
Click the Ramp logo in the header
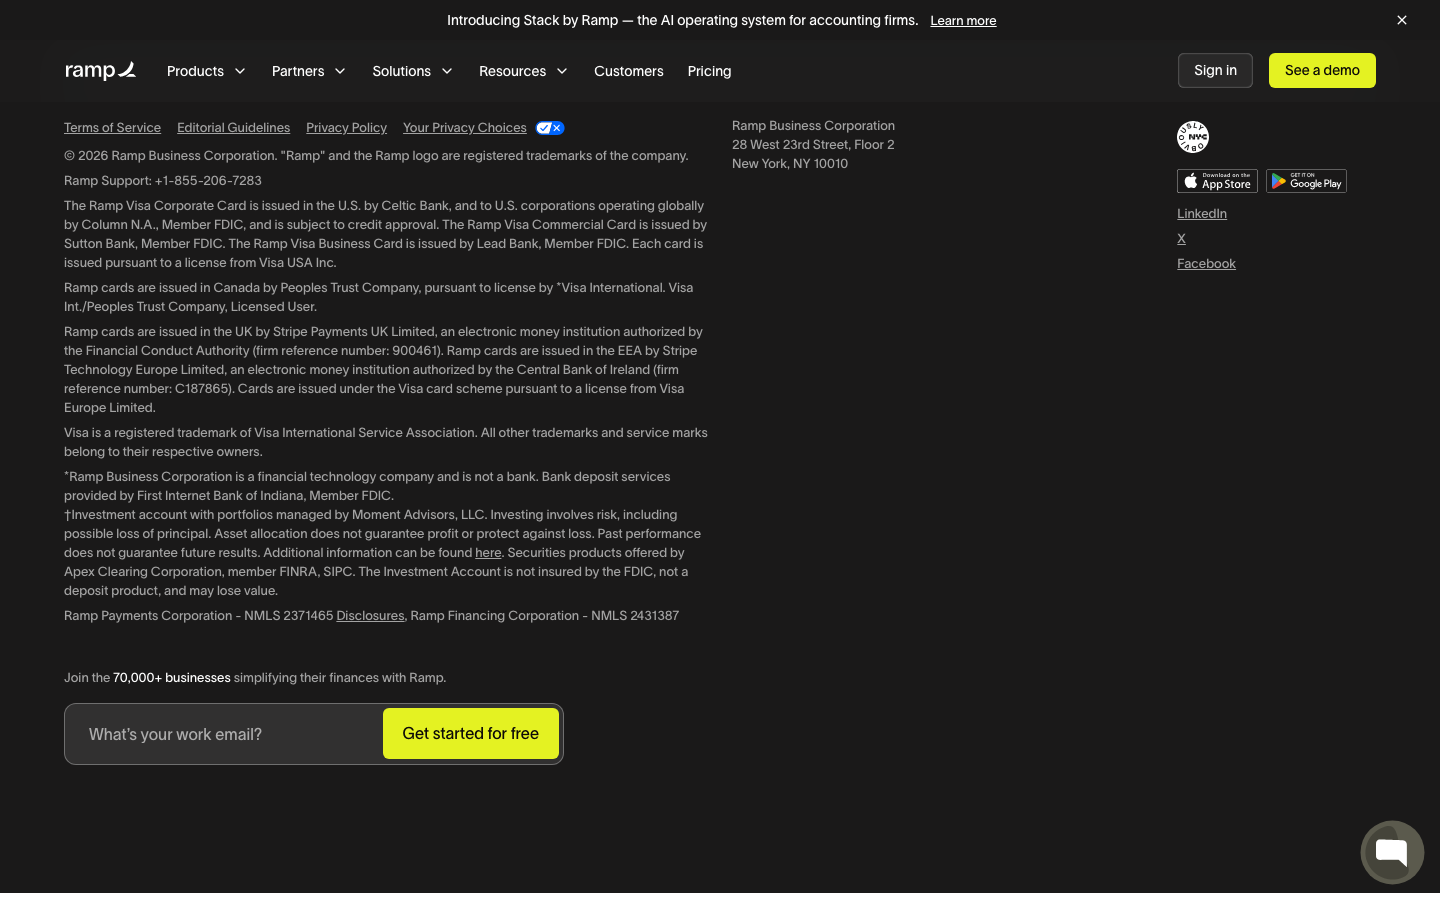(x=100, y=71)
